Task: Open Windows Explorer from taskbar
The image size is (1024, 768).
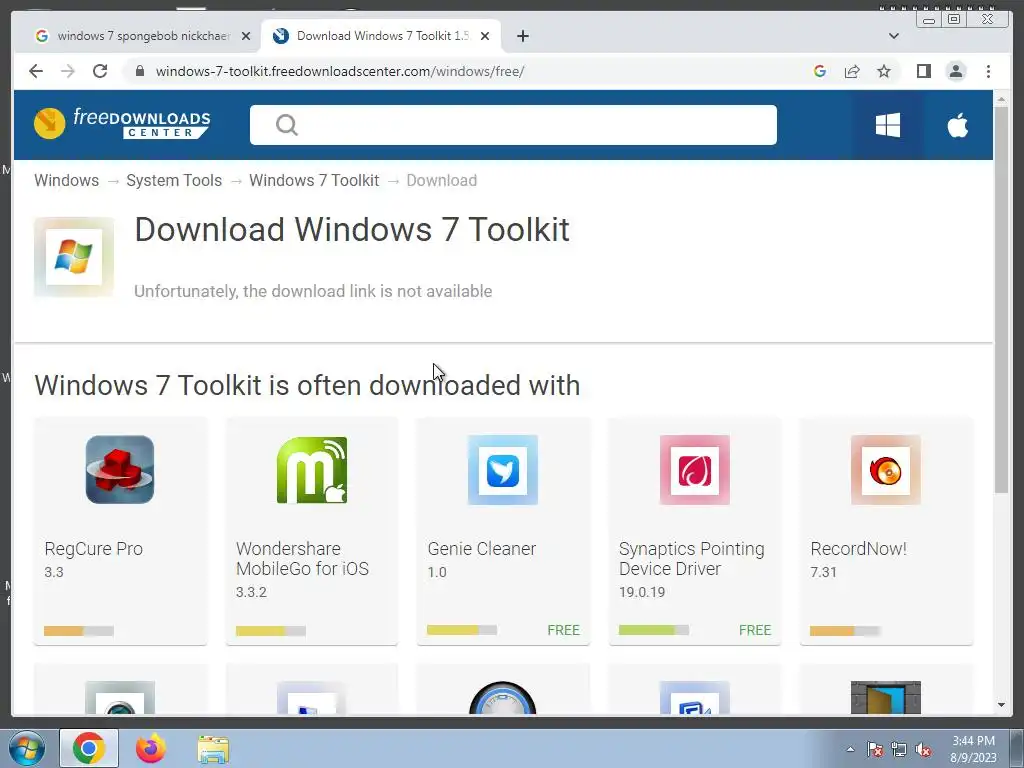Action: point(213,749)
